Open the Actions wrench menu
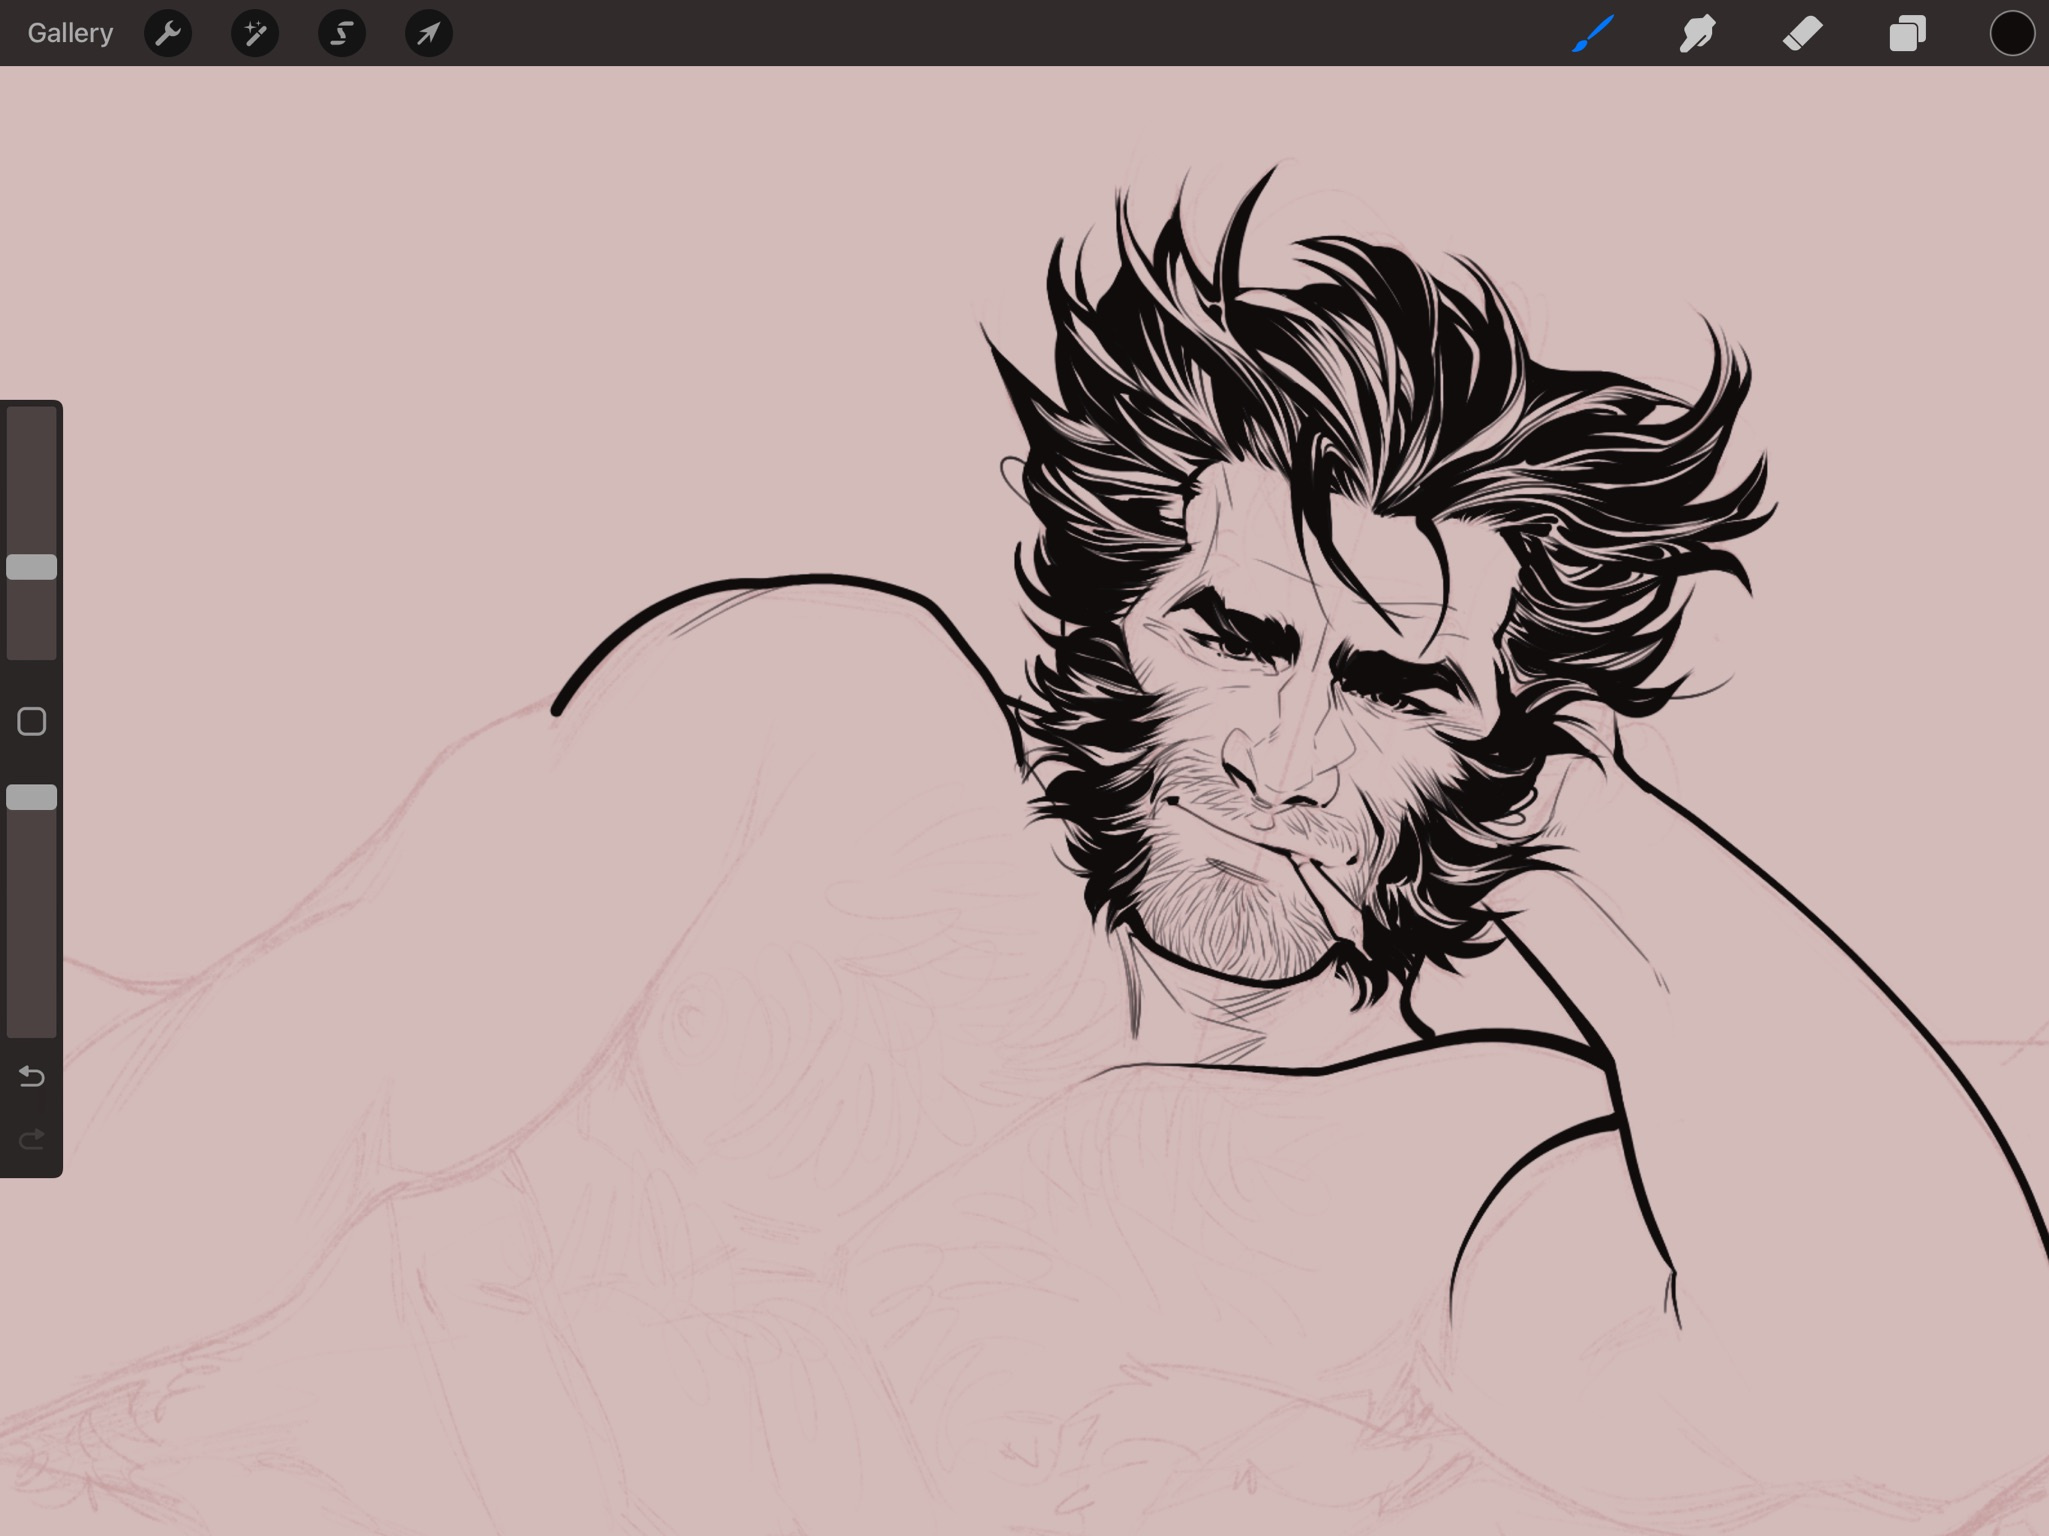 tap(168, 33)
